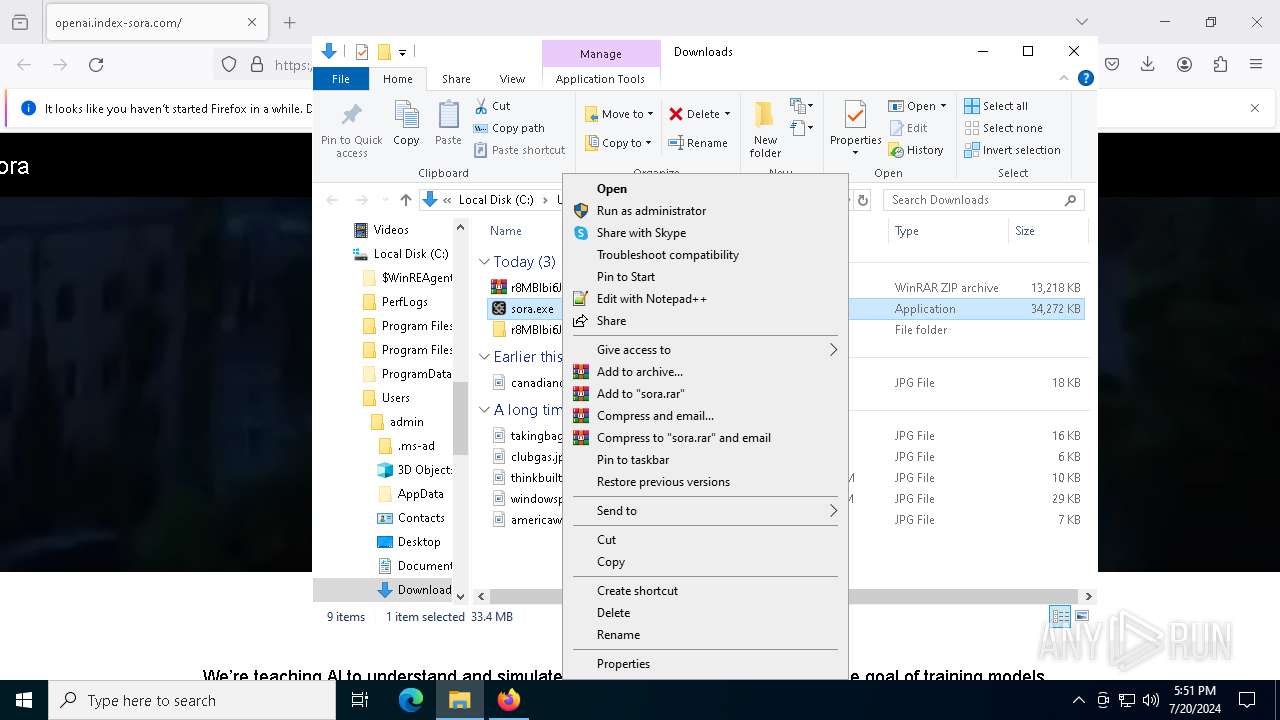The height and width of the screenshot is (720, 1280).
Task: Select Open in the context menu
Action: (x=705, y=189)
